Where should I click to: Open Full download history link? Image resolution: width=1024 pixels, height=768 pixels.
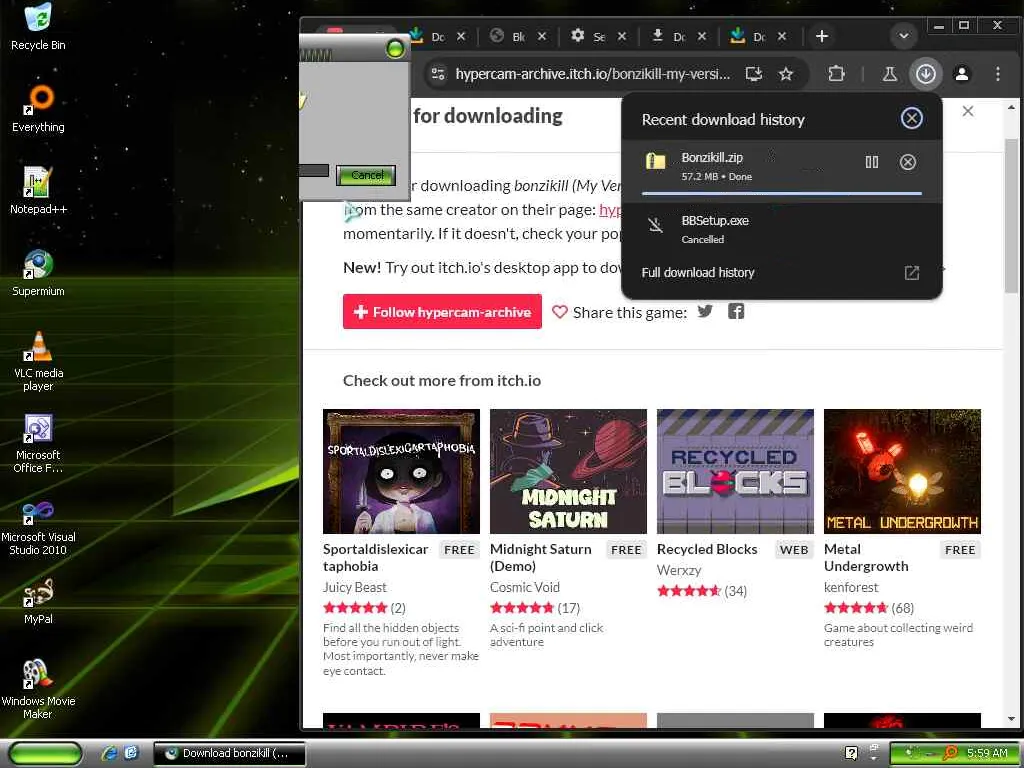[x=697, y=272]
